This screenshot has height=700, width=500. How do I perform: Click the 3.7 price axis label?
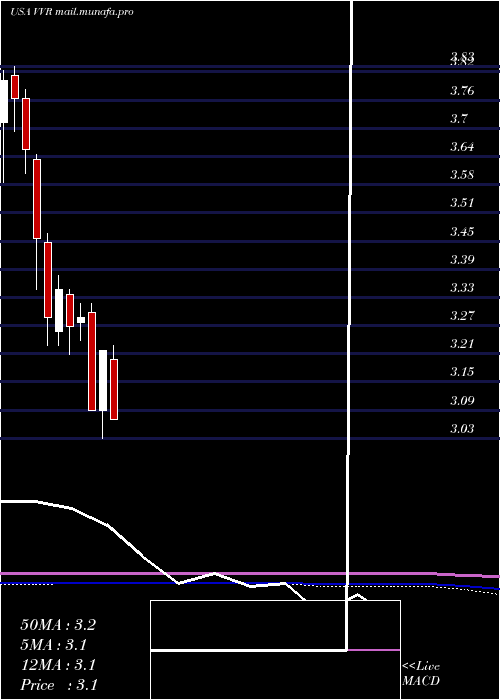(458, 119)
